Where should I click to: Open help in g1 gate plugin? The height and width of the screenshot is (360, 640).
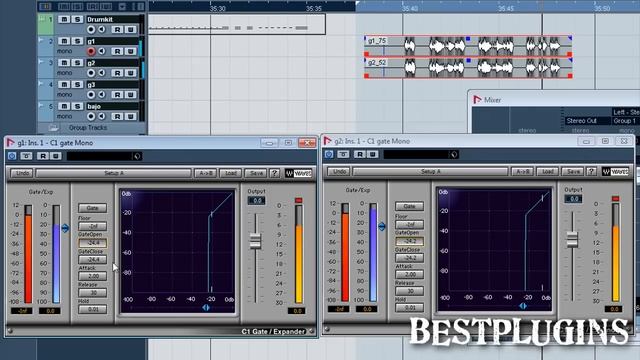274,173
